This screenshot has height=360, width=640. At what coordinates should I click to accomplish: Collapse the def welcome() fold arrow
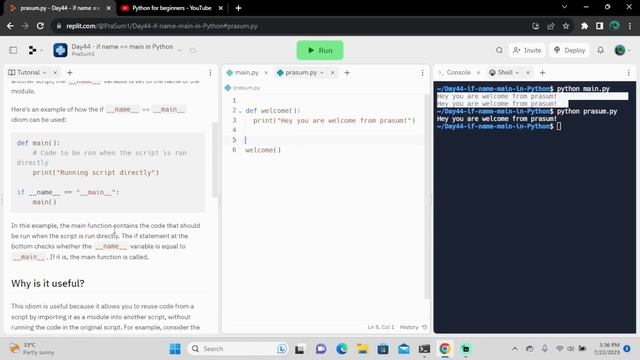(x=240, y=111)
